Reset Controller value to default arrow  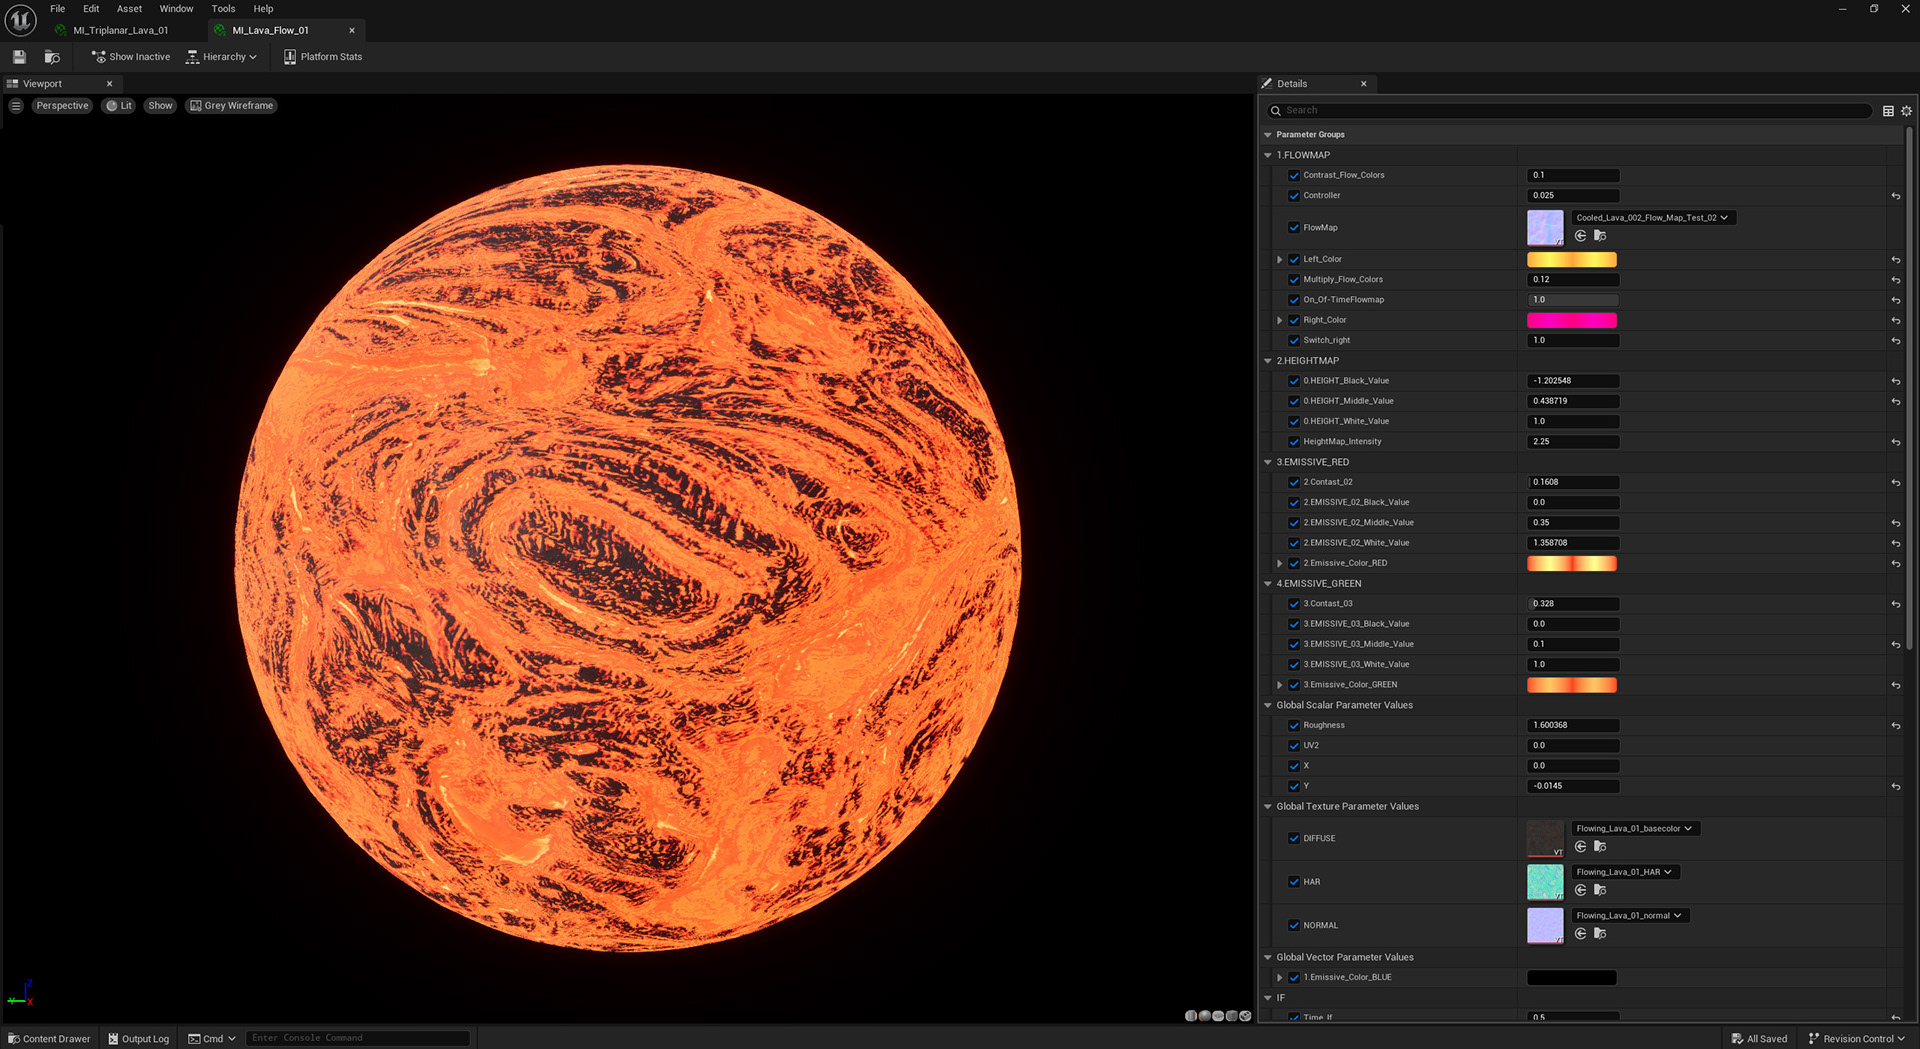click(1895, 196)
